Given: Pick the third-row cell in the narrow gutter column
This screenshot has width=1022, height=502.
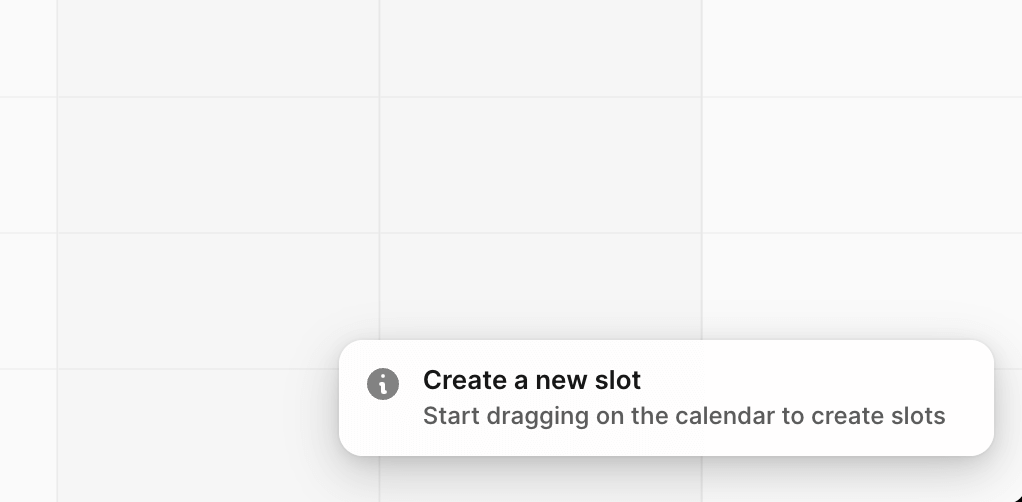Looking at the screenshot, I should click(x=28, y=301).
